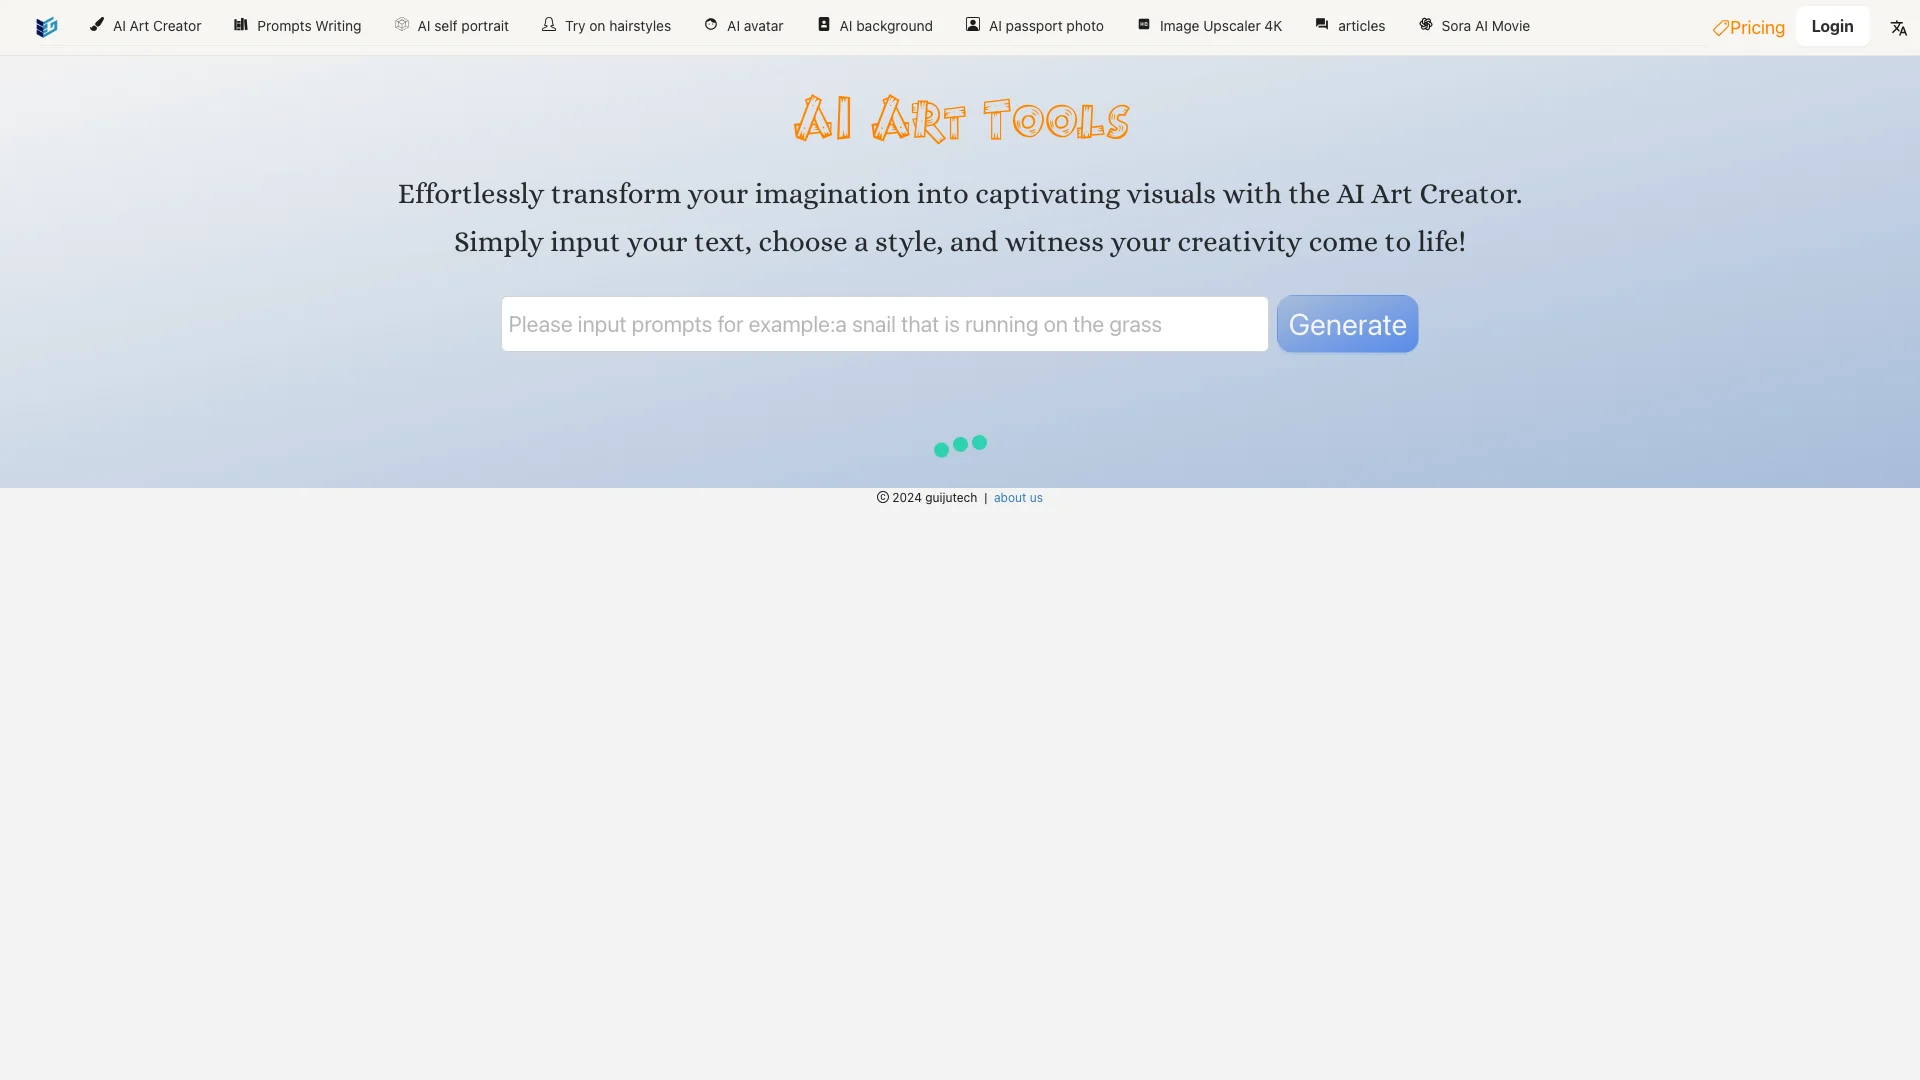Click the Try on hairstyles icon
Image resolution: width=1920 pixels, height=1080 pixels.
tap(549, 25)
